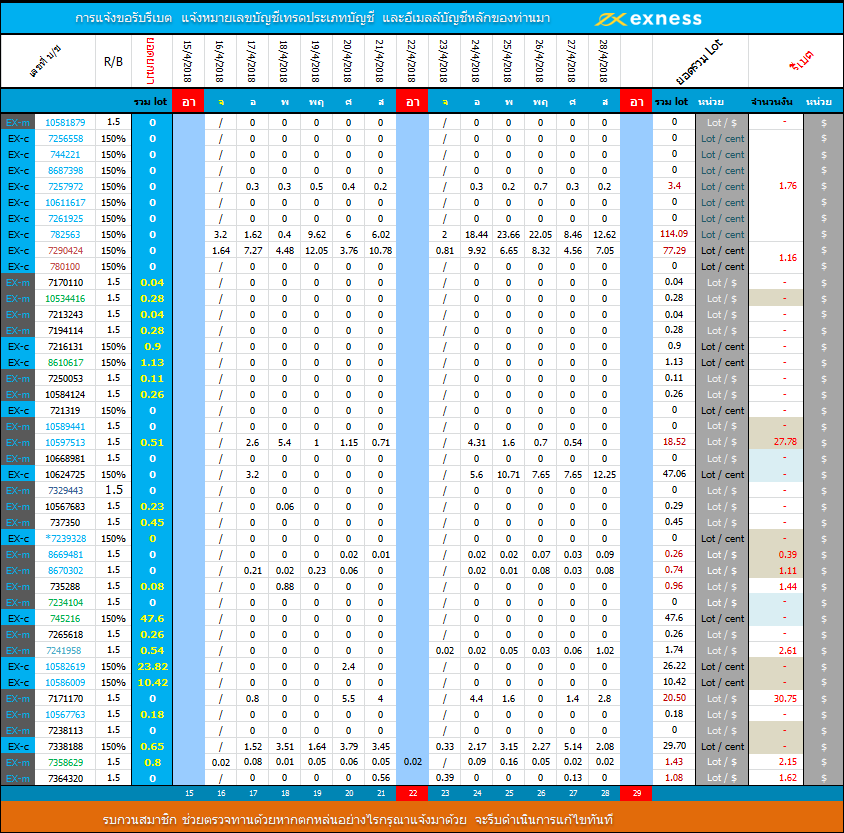
Task: Click account number *7239328
Action: 65,539
